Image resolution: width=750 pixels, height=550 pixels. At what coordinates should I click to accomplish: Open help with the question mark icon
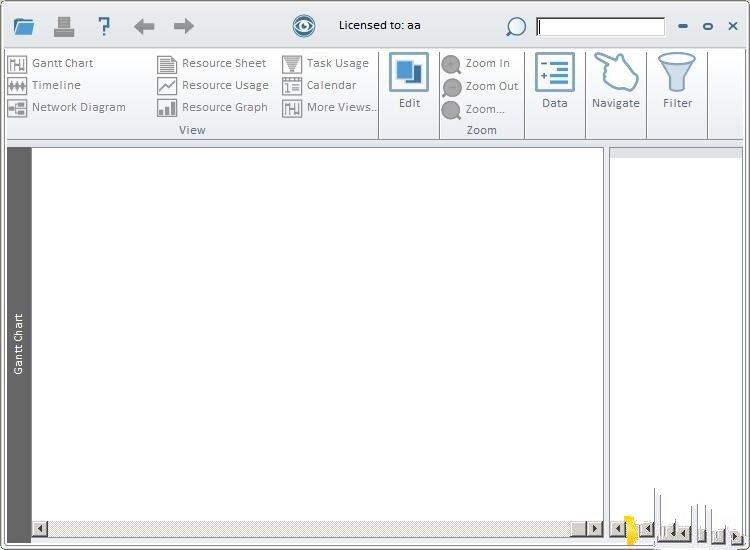click(x=104, y=26)
